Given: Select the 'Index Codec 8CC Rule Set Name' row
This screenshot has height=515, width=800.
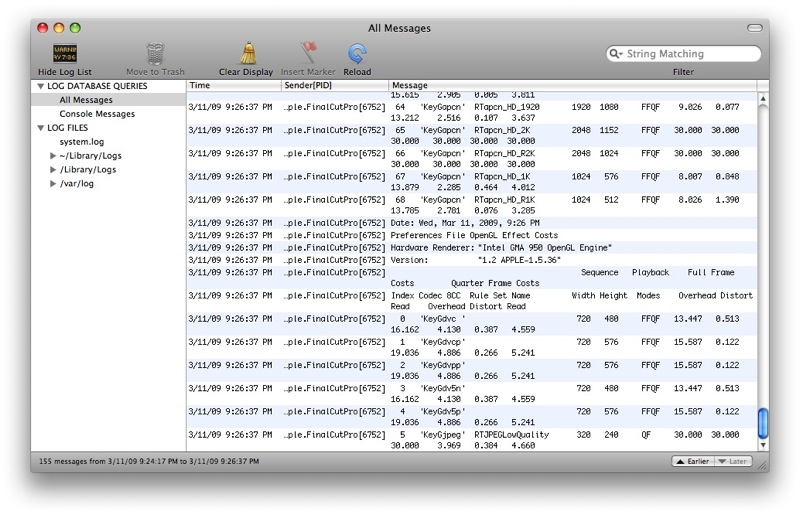Looking at the screenshot, I should click(x=472, y=301).
